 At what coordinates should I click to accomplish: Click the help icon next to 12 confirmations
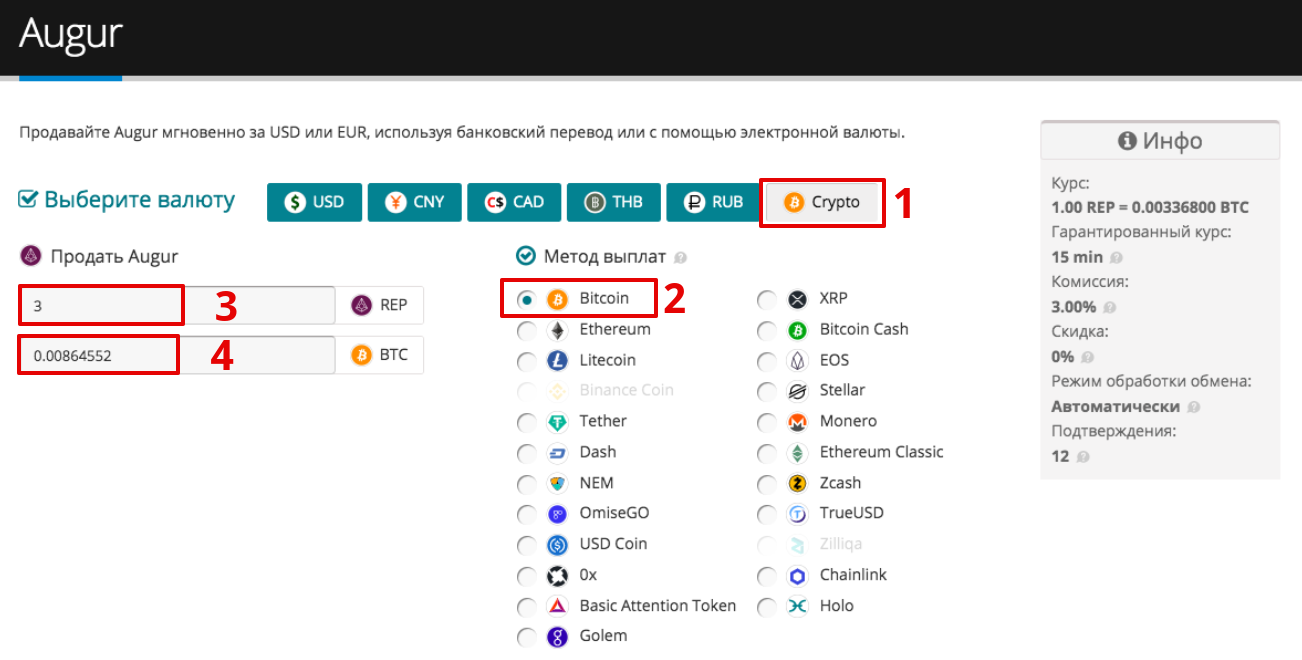point(1082,457)
